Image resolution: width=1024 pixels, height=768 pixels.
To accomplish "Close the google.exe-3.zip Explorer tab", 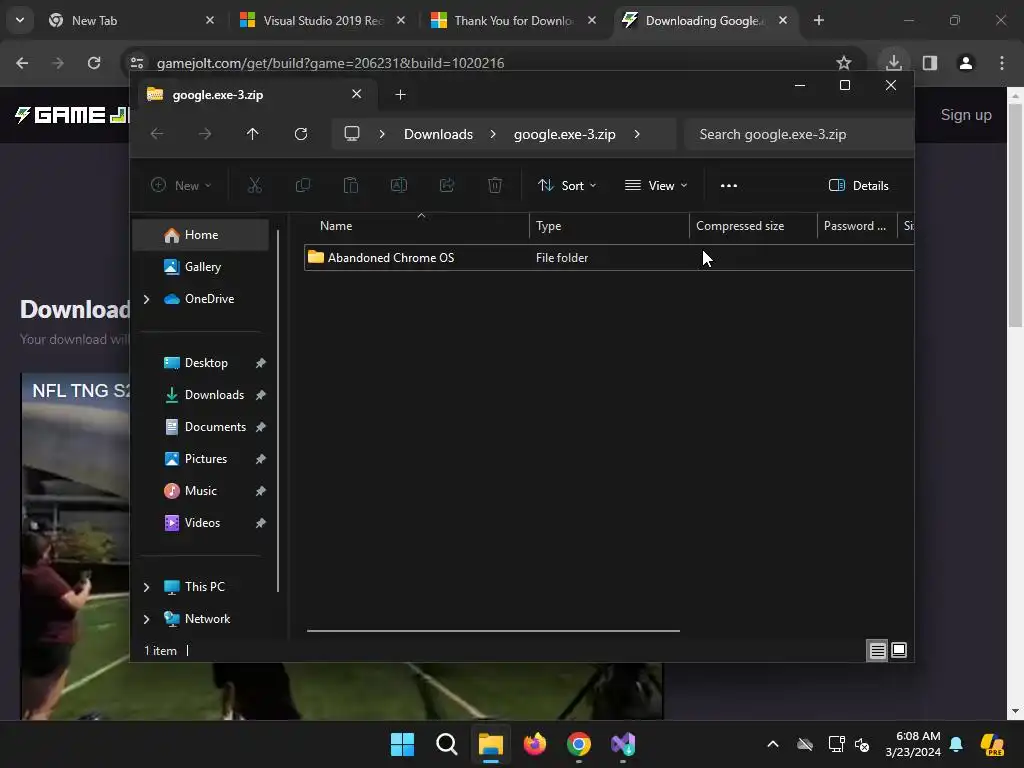I will [x=357, y=94].
